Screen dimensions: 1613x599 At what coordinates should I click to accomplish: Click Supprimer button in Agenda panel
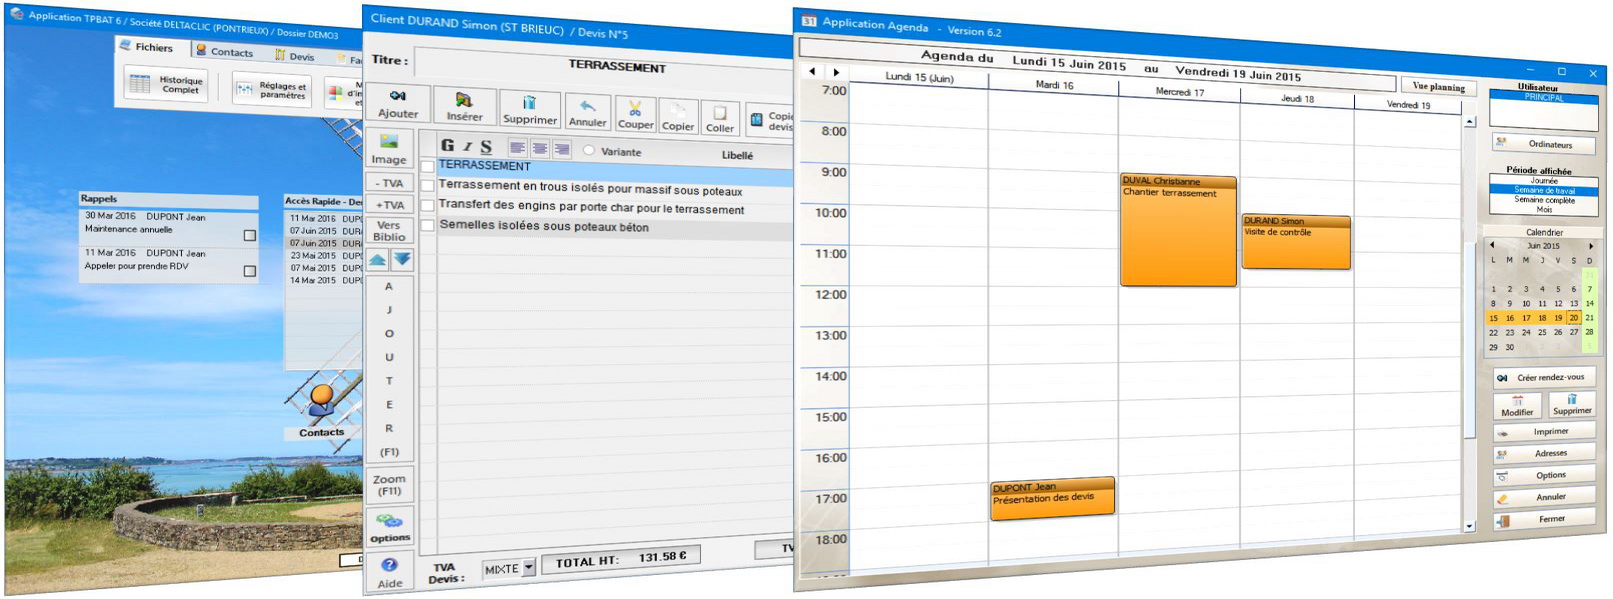(x=1571, y=405)
